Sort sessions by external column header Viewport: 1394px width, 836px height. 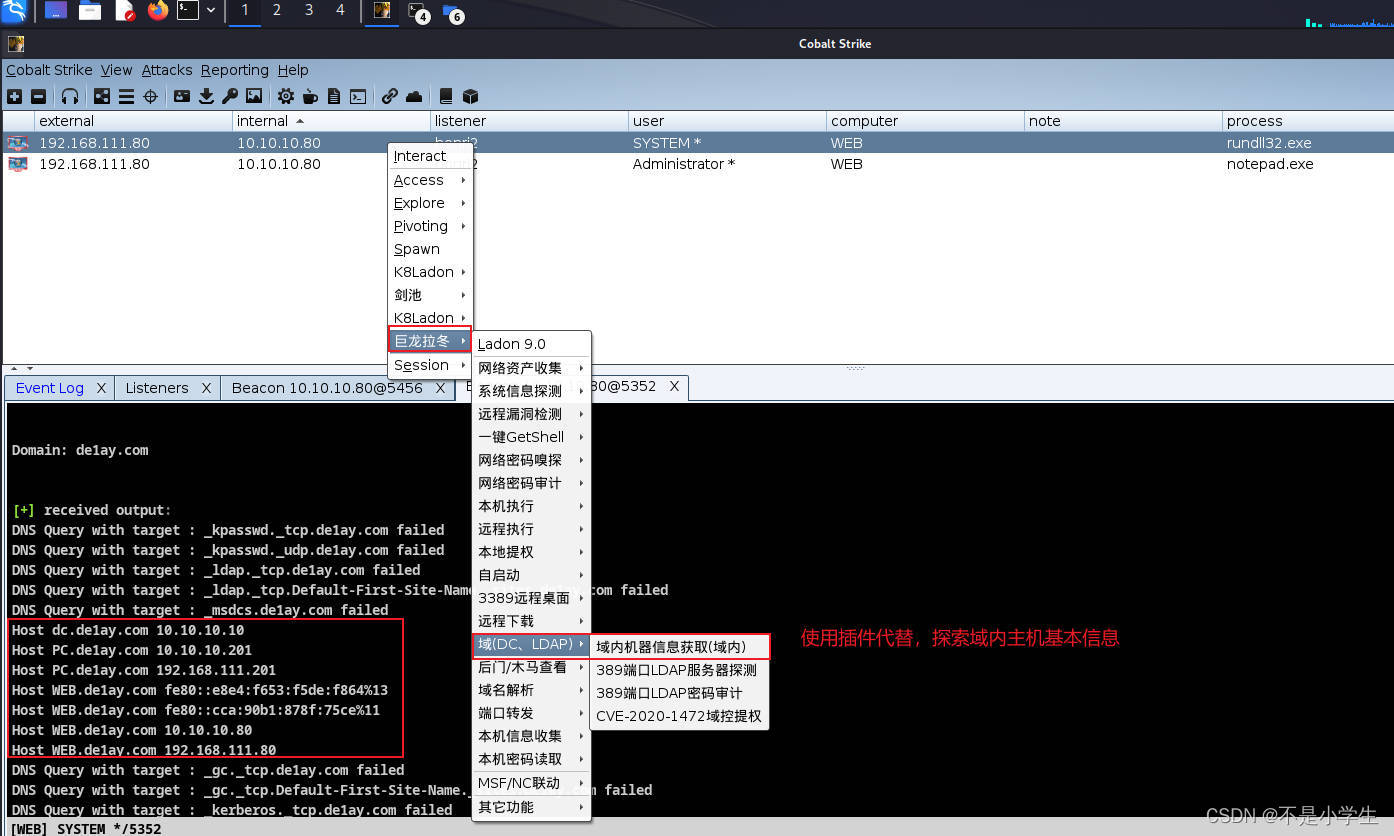point(133,121)
